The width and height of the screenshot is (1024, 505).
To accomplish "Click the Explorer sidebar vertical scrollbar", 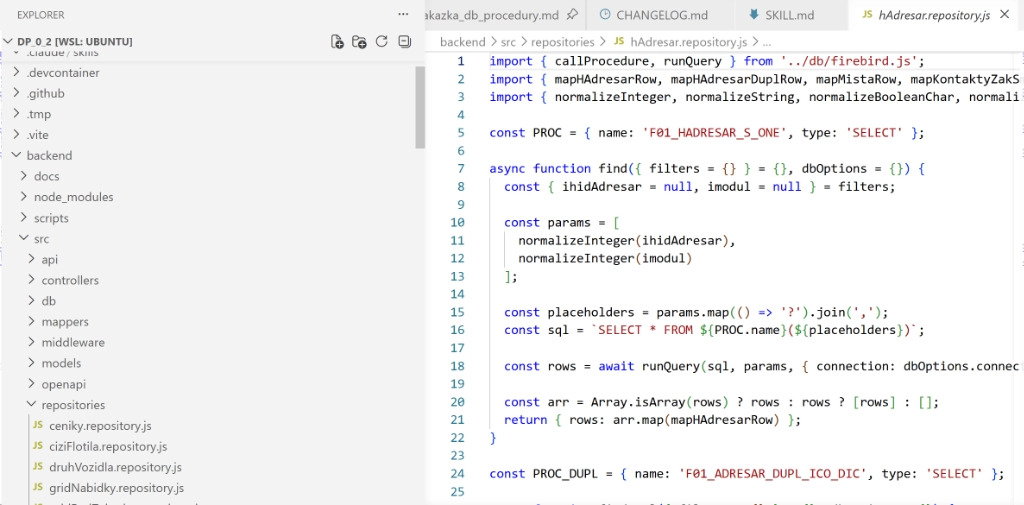I will pyautogui.click(x=420, y=107).
